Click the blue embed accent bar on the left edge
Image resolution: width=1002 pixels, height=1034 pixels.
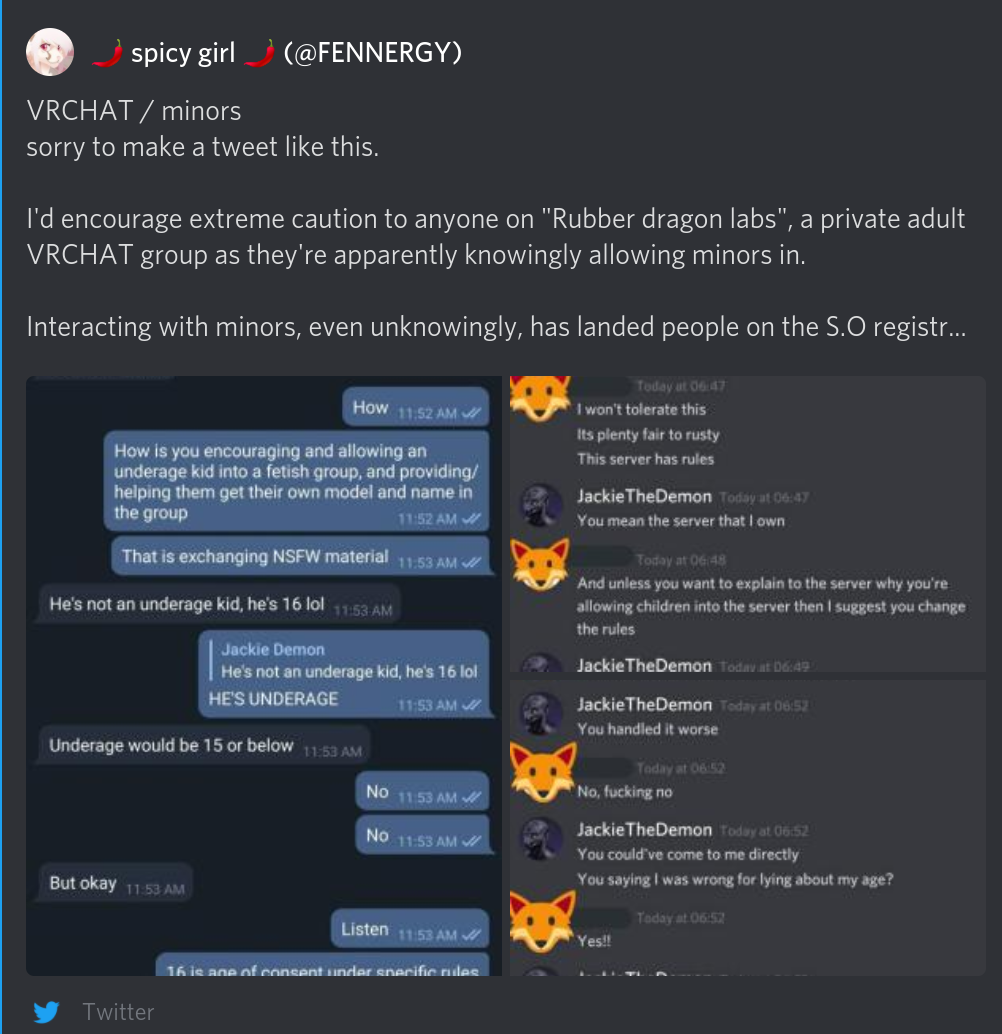pyautogui.click(x=1, y=517)
